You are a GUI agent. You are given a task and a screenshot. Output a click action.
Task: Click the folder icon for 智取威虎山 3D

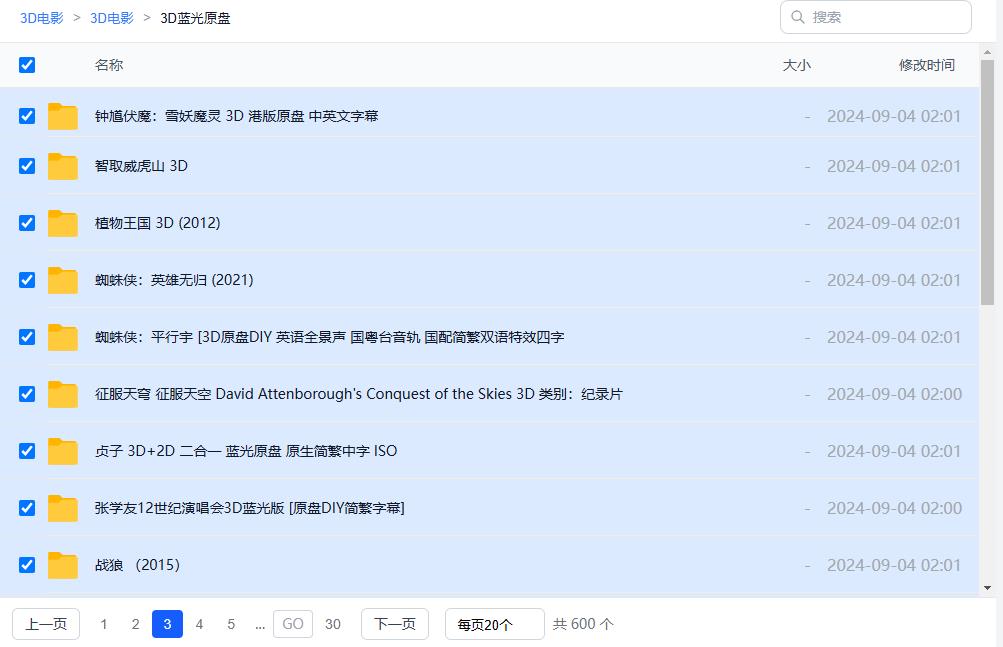tap(62, 167)
